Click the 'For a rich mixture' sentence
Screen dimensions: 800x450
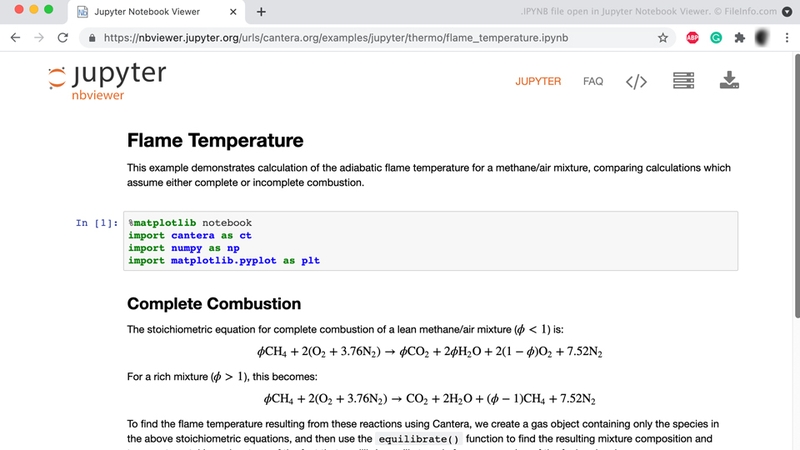pos(222,377)
